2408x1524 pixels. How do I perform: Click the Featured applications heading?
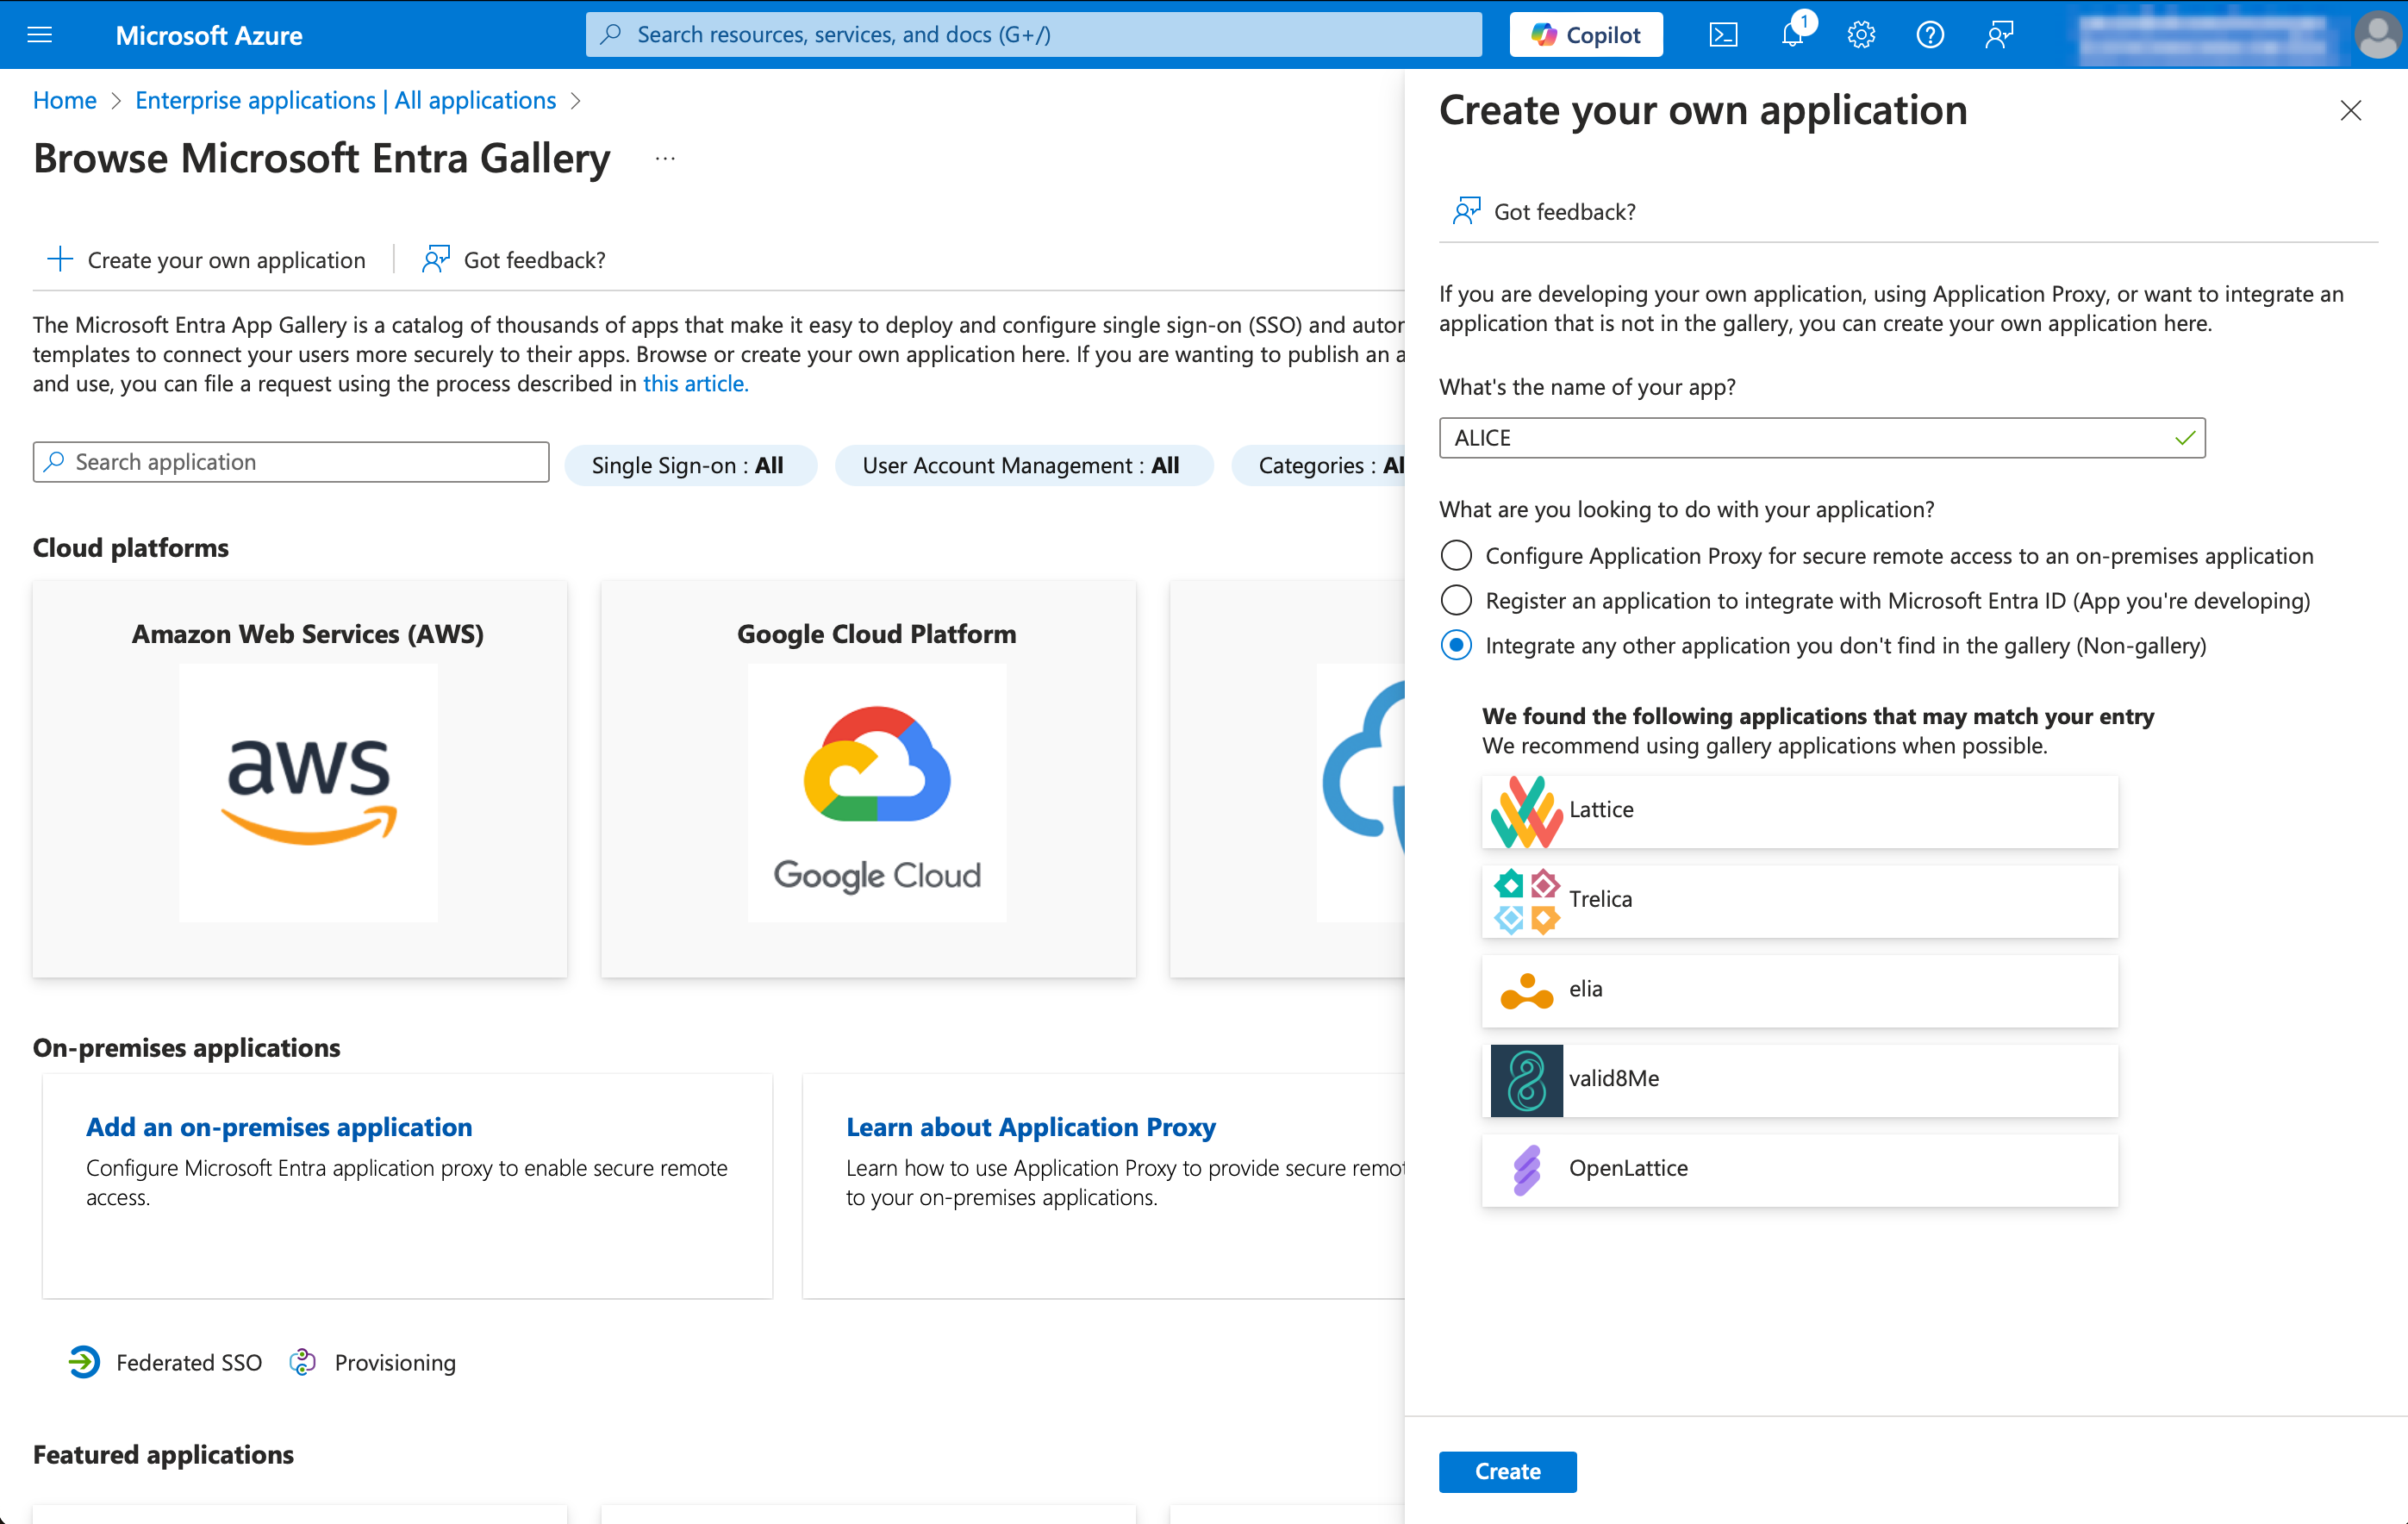(x=163, y=1454)
